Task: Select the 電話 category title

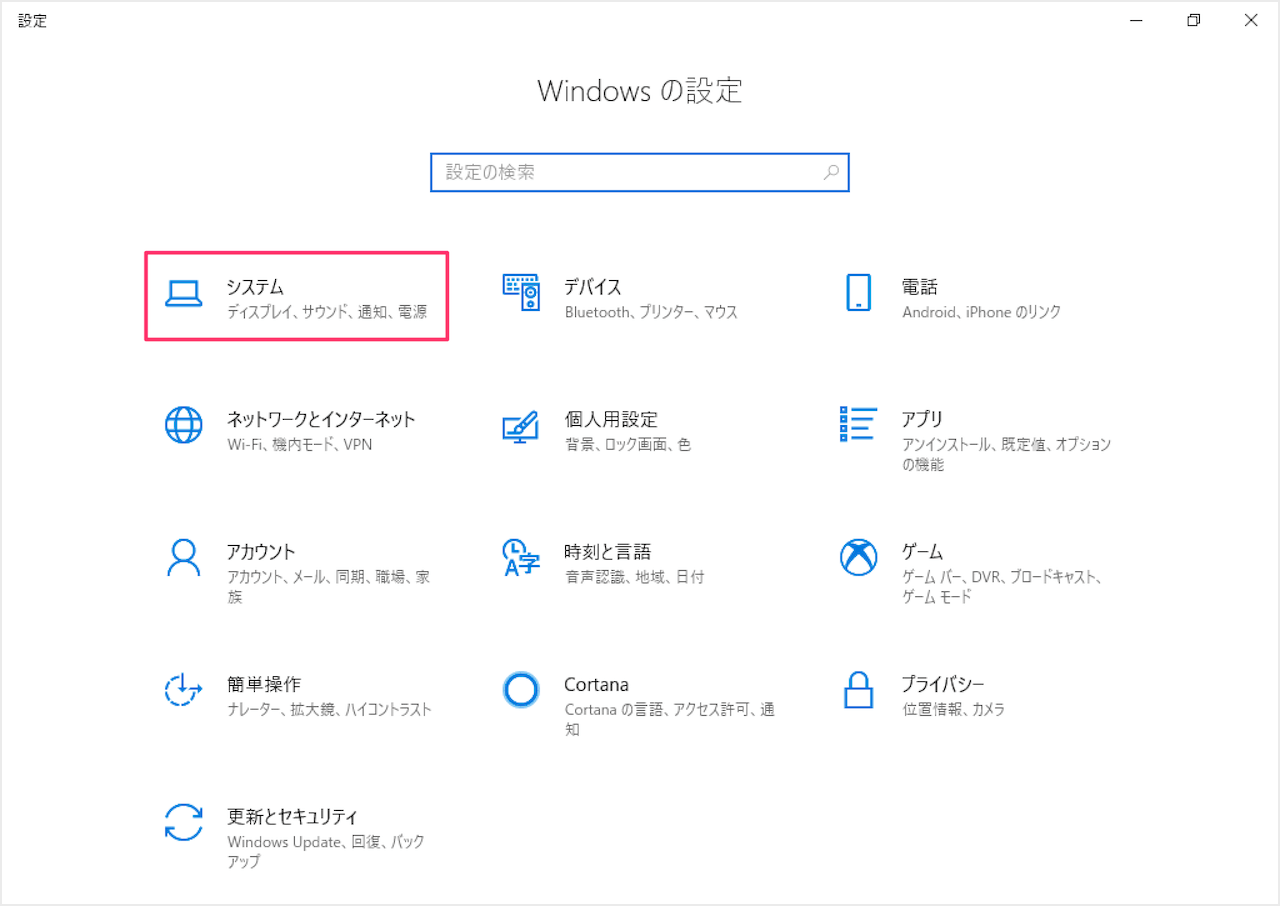Action: (x=920, y=287)
